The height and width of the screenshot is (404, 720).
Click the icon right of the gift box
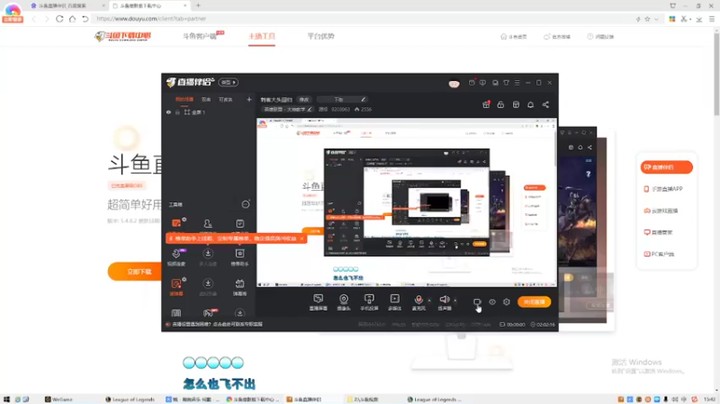[x=501, y=105]
